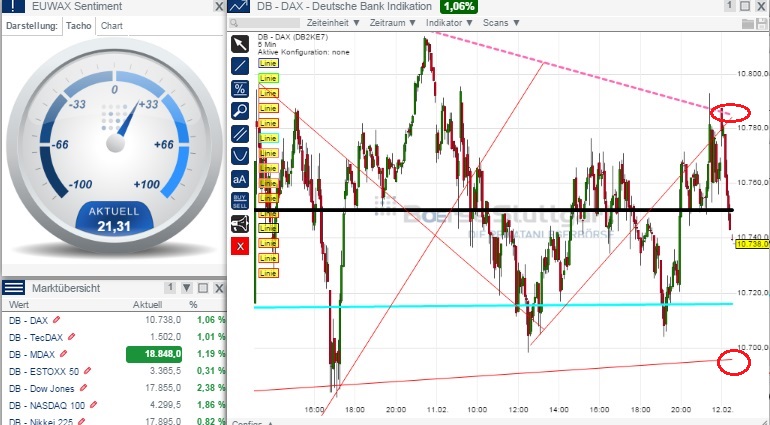This screenshot has height=425, width=770.
Task: Click the magnifier icon in chart search field
Action: [234, 23]
